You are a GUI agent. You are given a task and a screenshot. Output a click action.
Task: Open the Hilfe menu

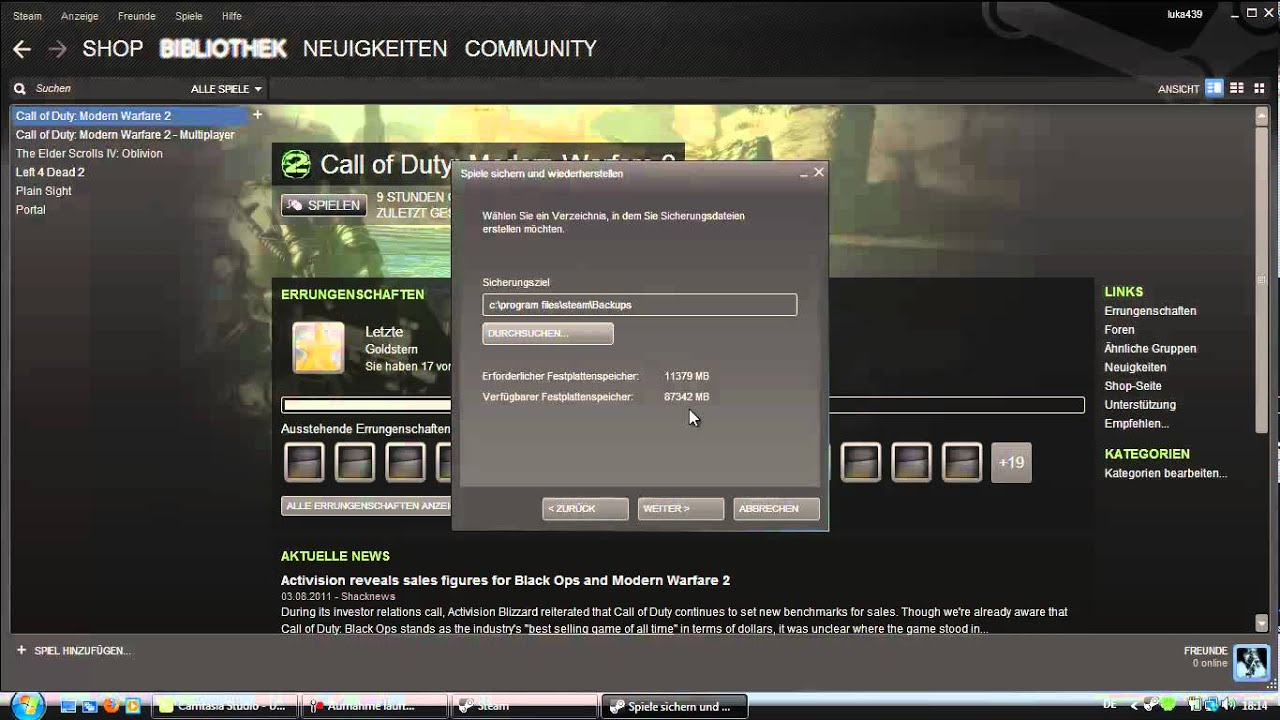tap(232, 16)
